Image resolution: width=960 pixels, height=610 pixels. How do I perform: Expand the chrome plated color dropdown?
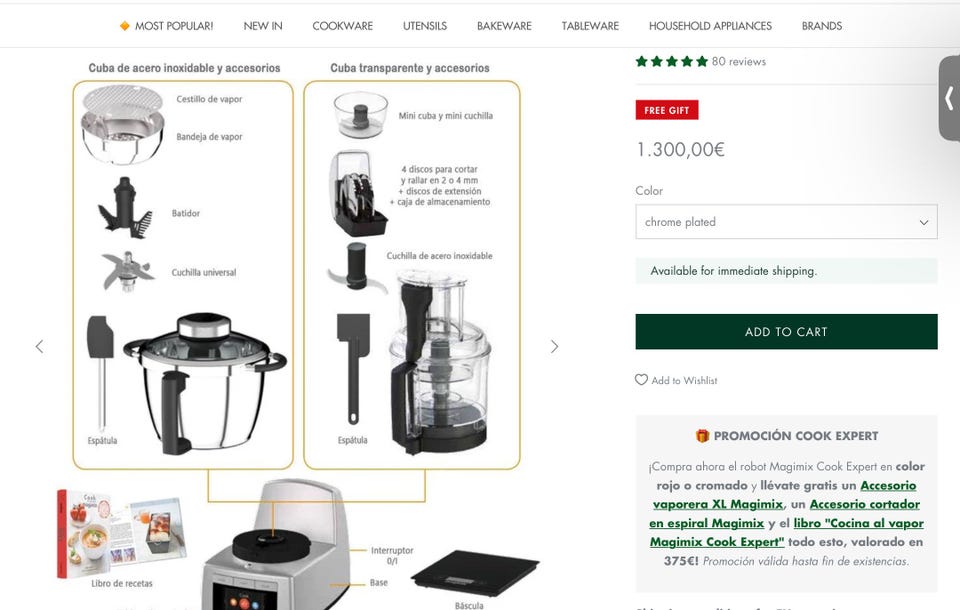tap(786, 222)
